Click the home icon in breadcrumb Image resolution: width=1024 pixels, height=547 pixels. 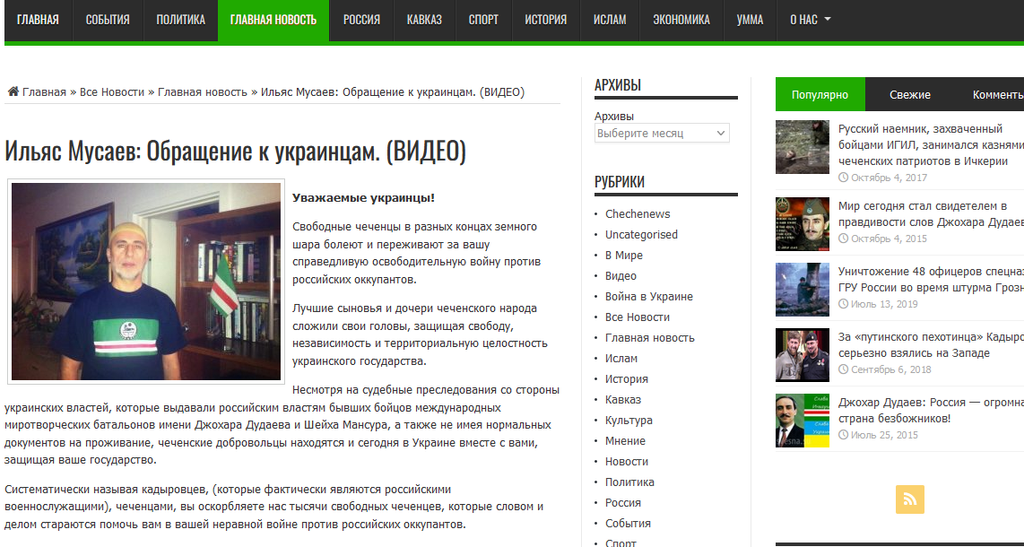[12, 92]
